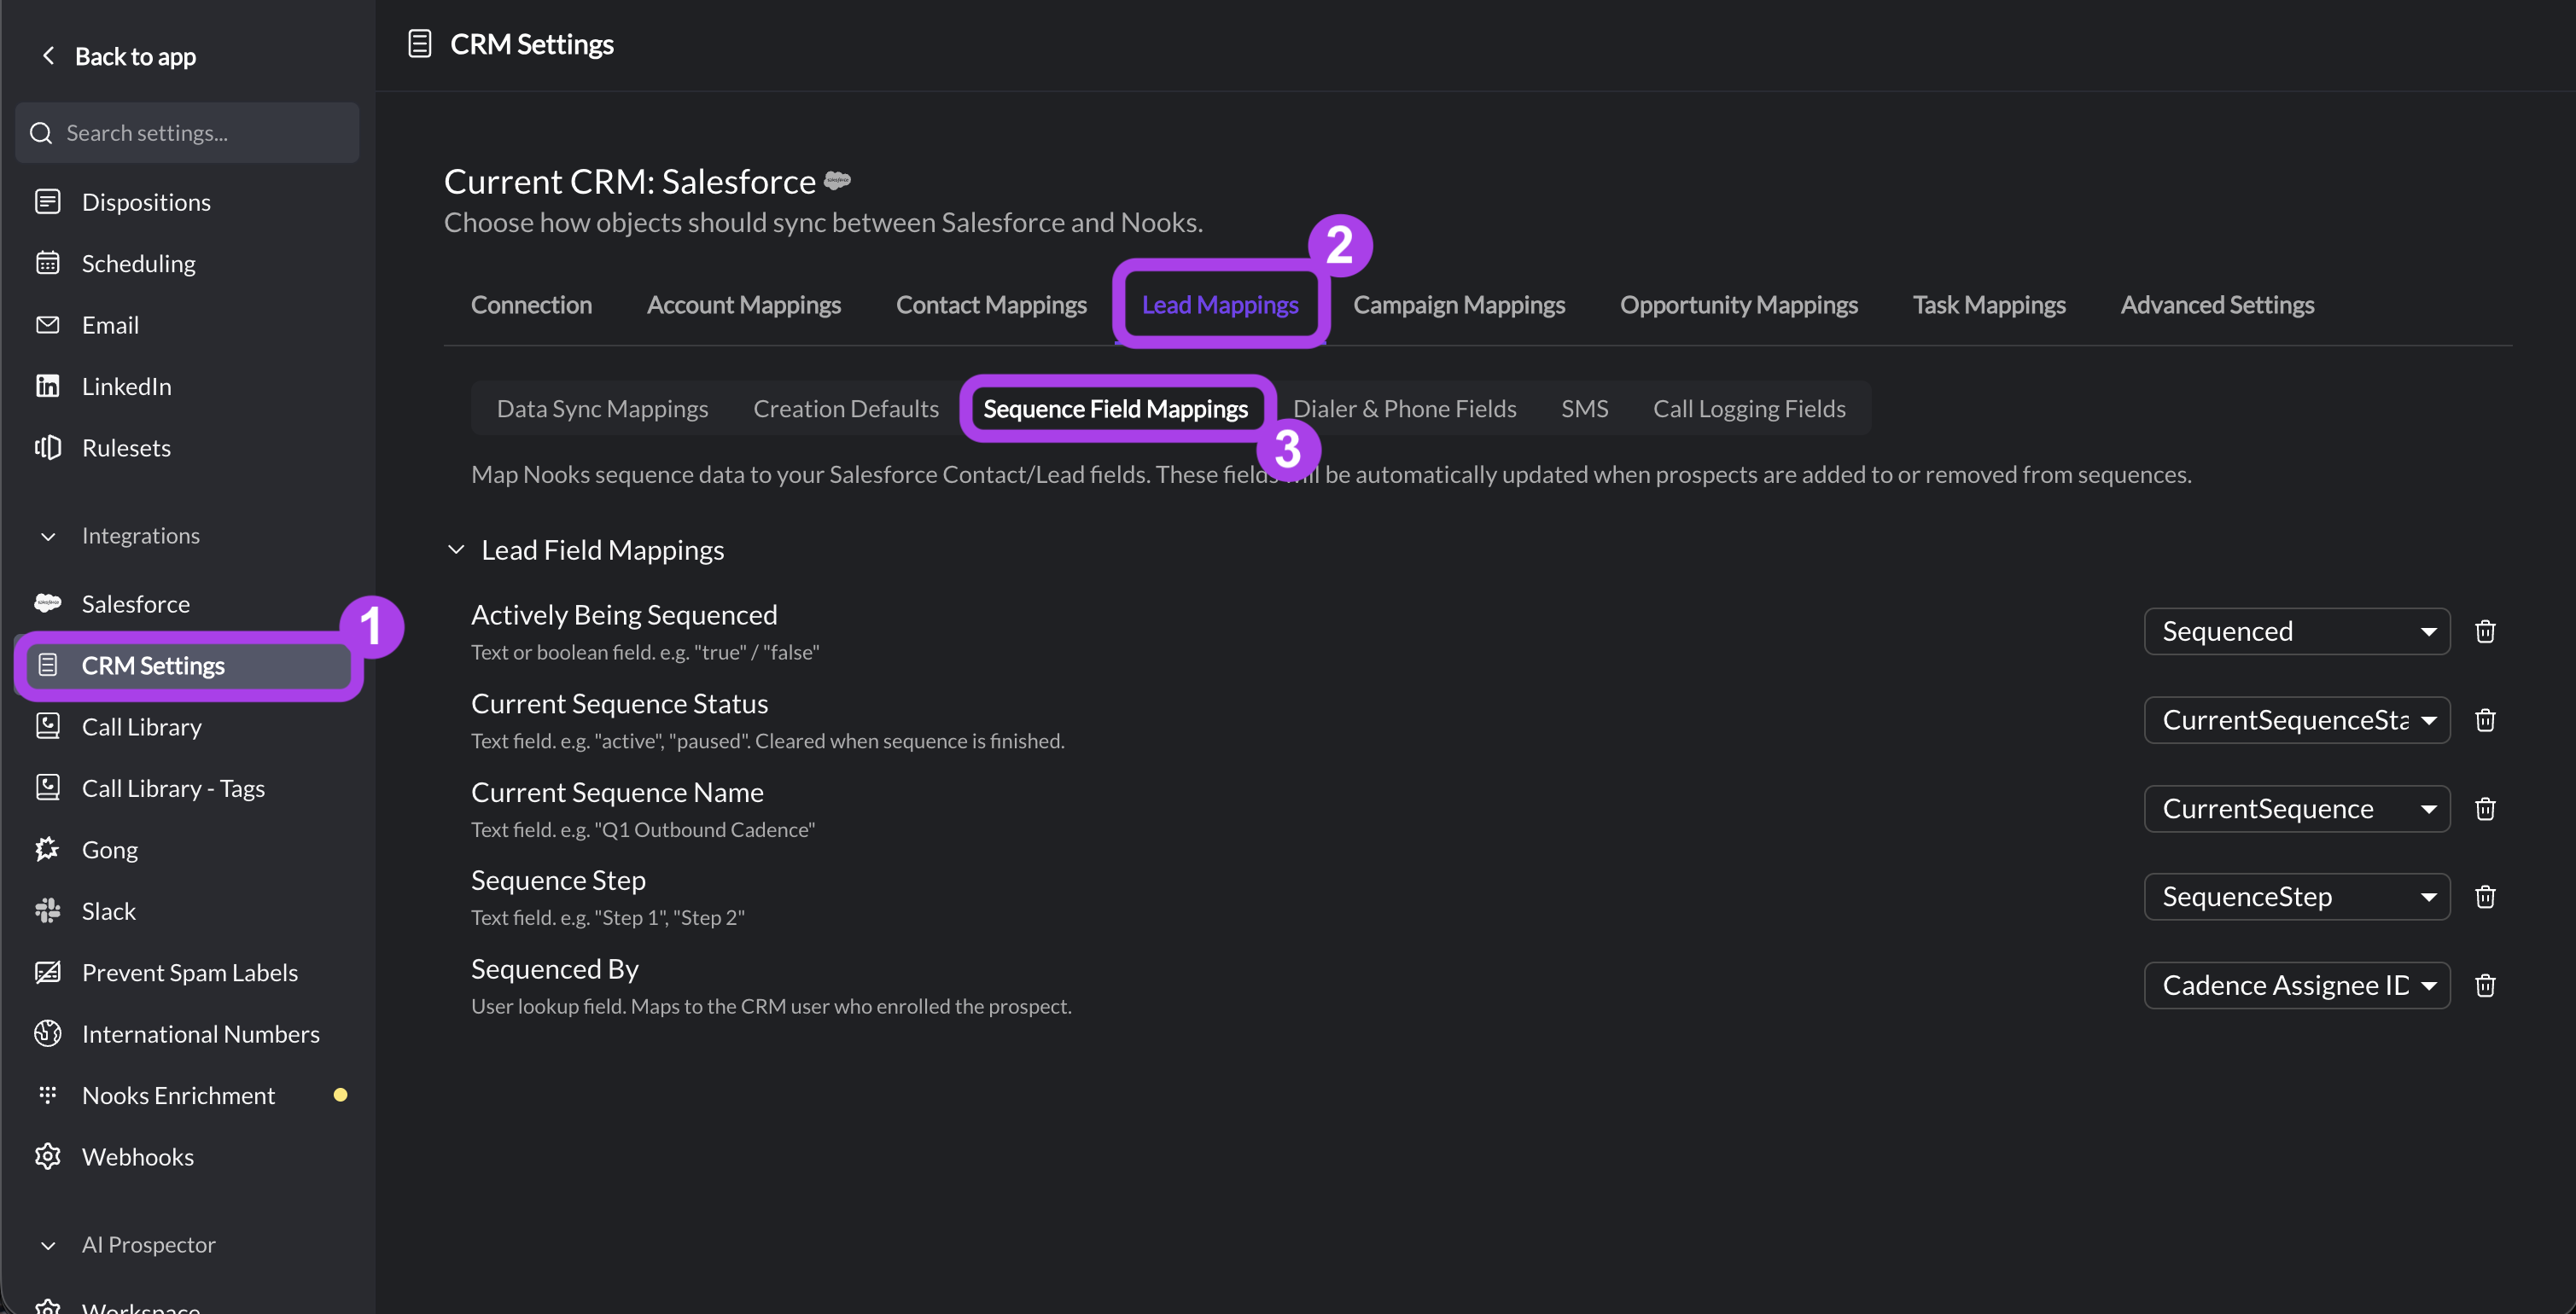Open the CurrentSequenceStatus field dropdown
The width and height of the screenshot is (2576, 1314).
[x=2297, y=720]
